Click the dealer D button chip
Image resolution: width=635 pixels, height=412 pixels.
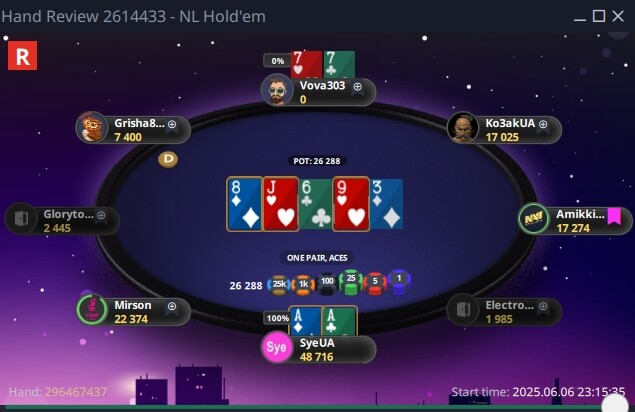[168, 159]
